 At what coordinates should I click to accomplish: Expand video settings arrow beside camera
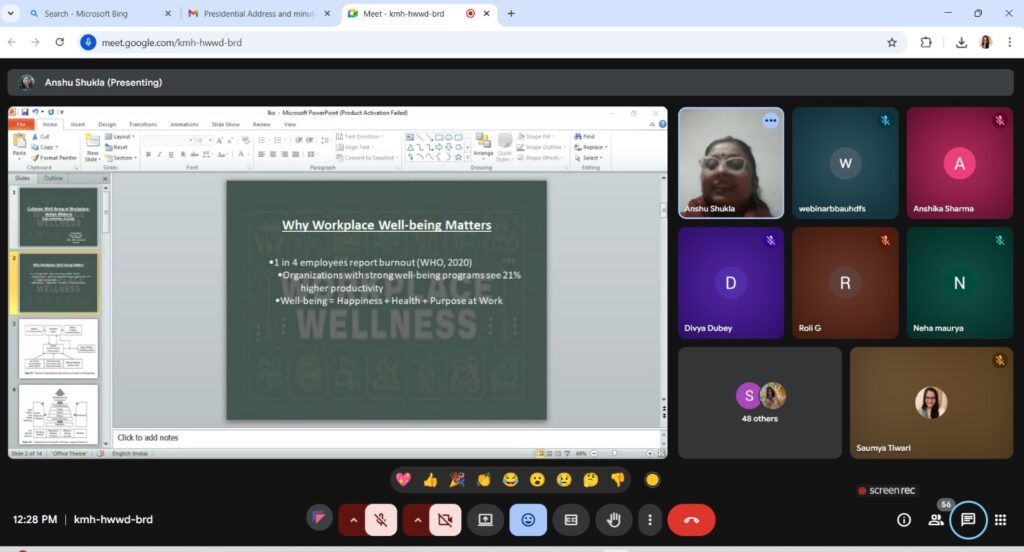click(416, 520)
